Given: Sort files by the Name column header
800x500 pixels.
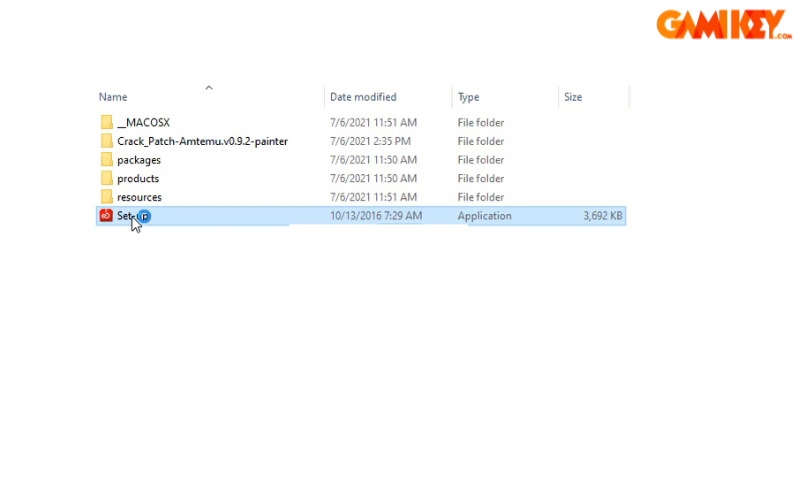Looking at the screenshot, I should 113,97.
